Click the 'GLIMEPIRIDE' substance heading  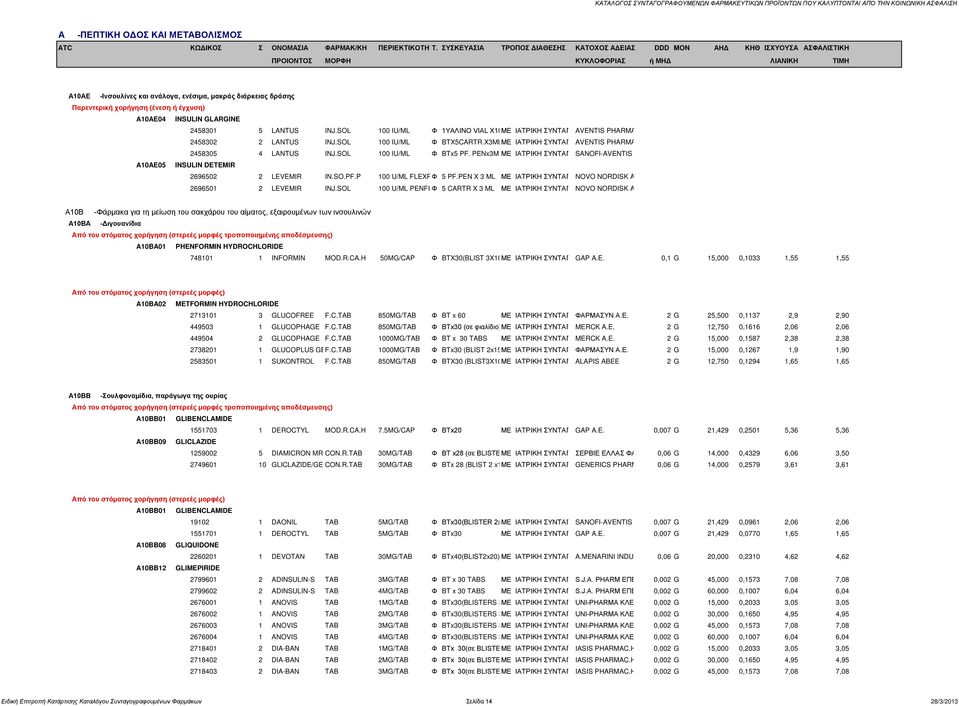coord(198,568)
